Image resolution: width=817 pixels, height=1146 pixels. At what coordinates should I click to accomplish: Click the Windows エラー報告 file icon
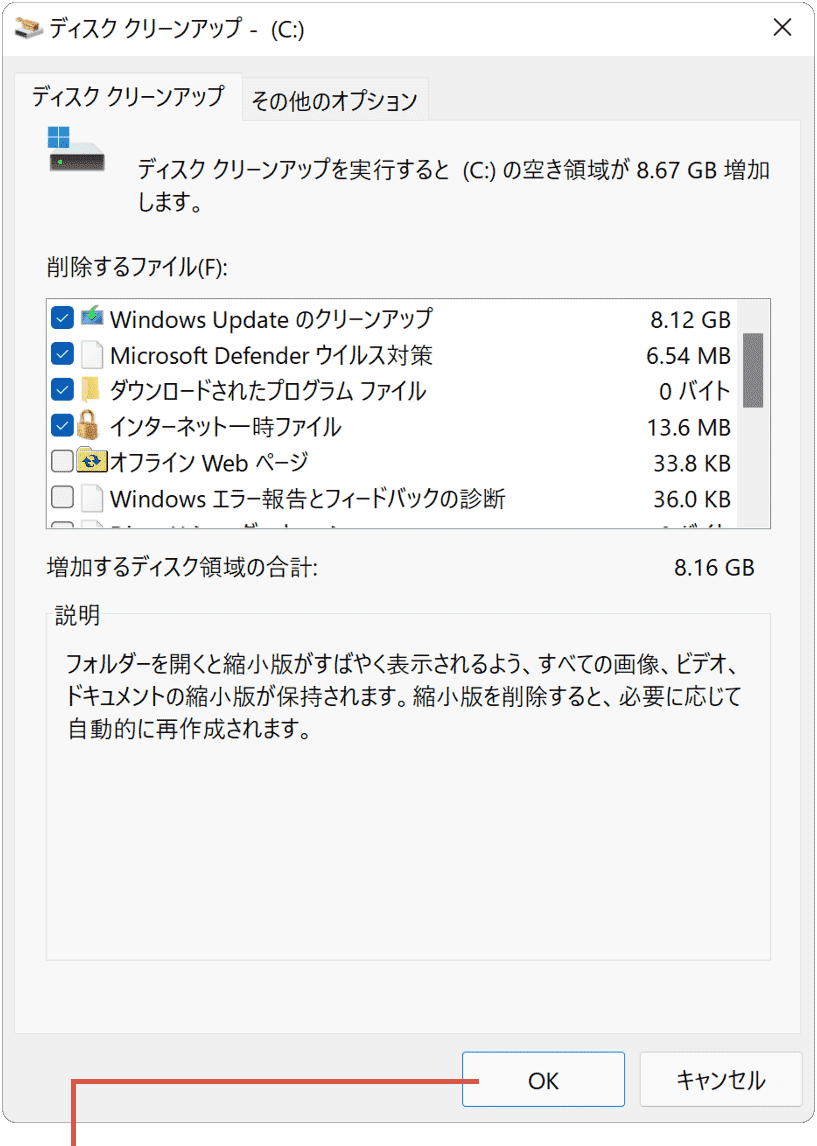pos(92,498)
